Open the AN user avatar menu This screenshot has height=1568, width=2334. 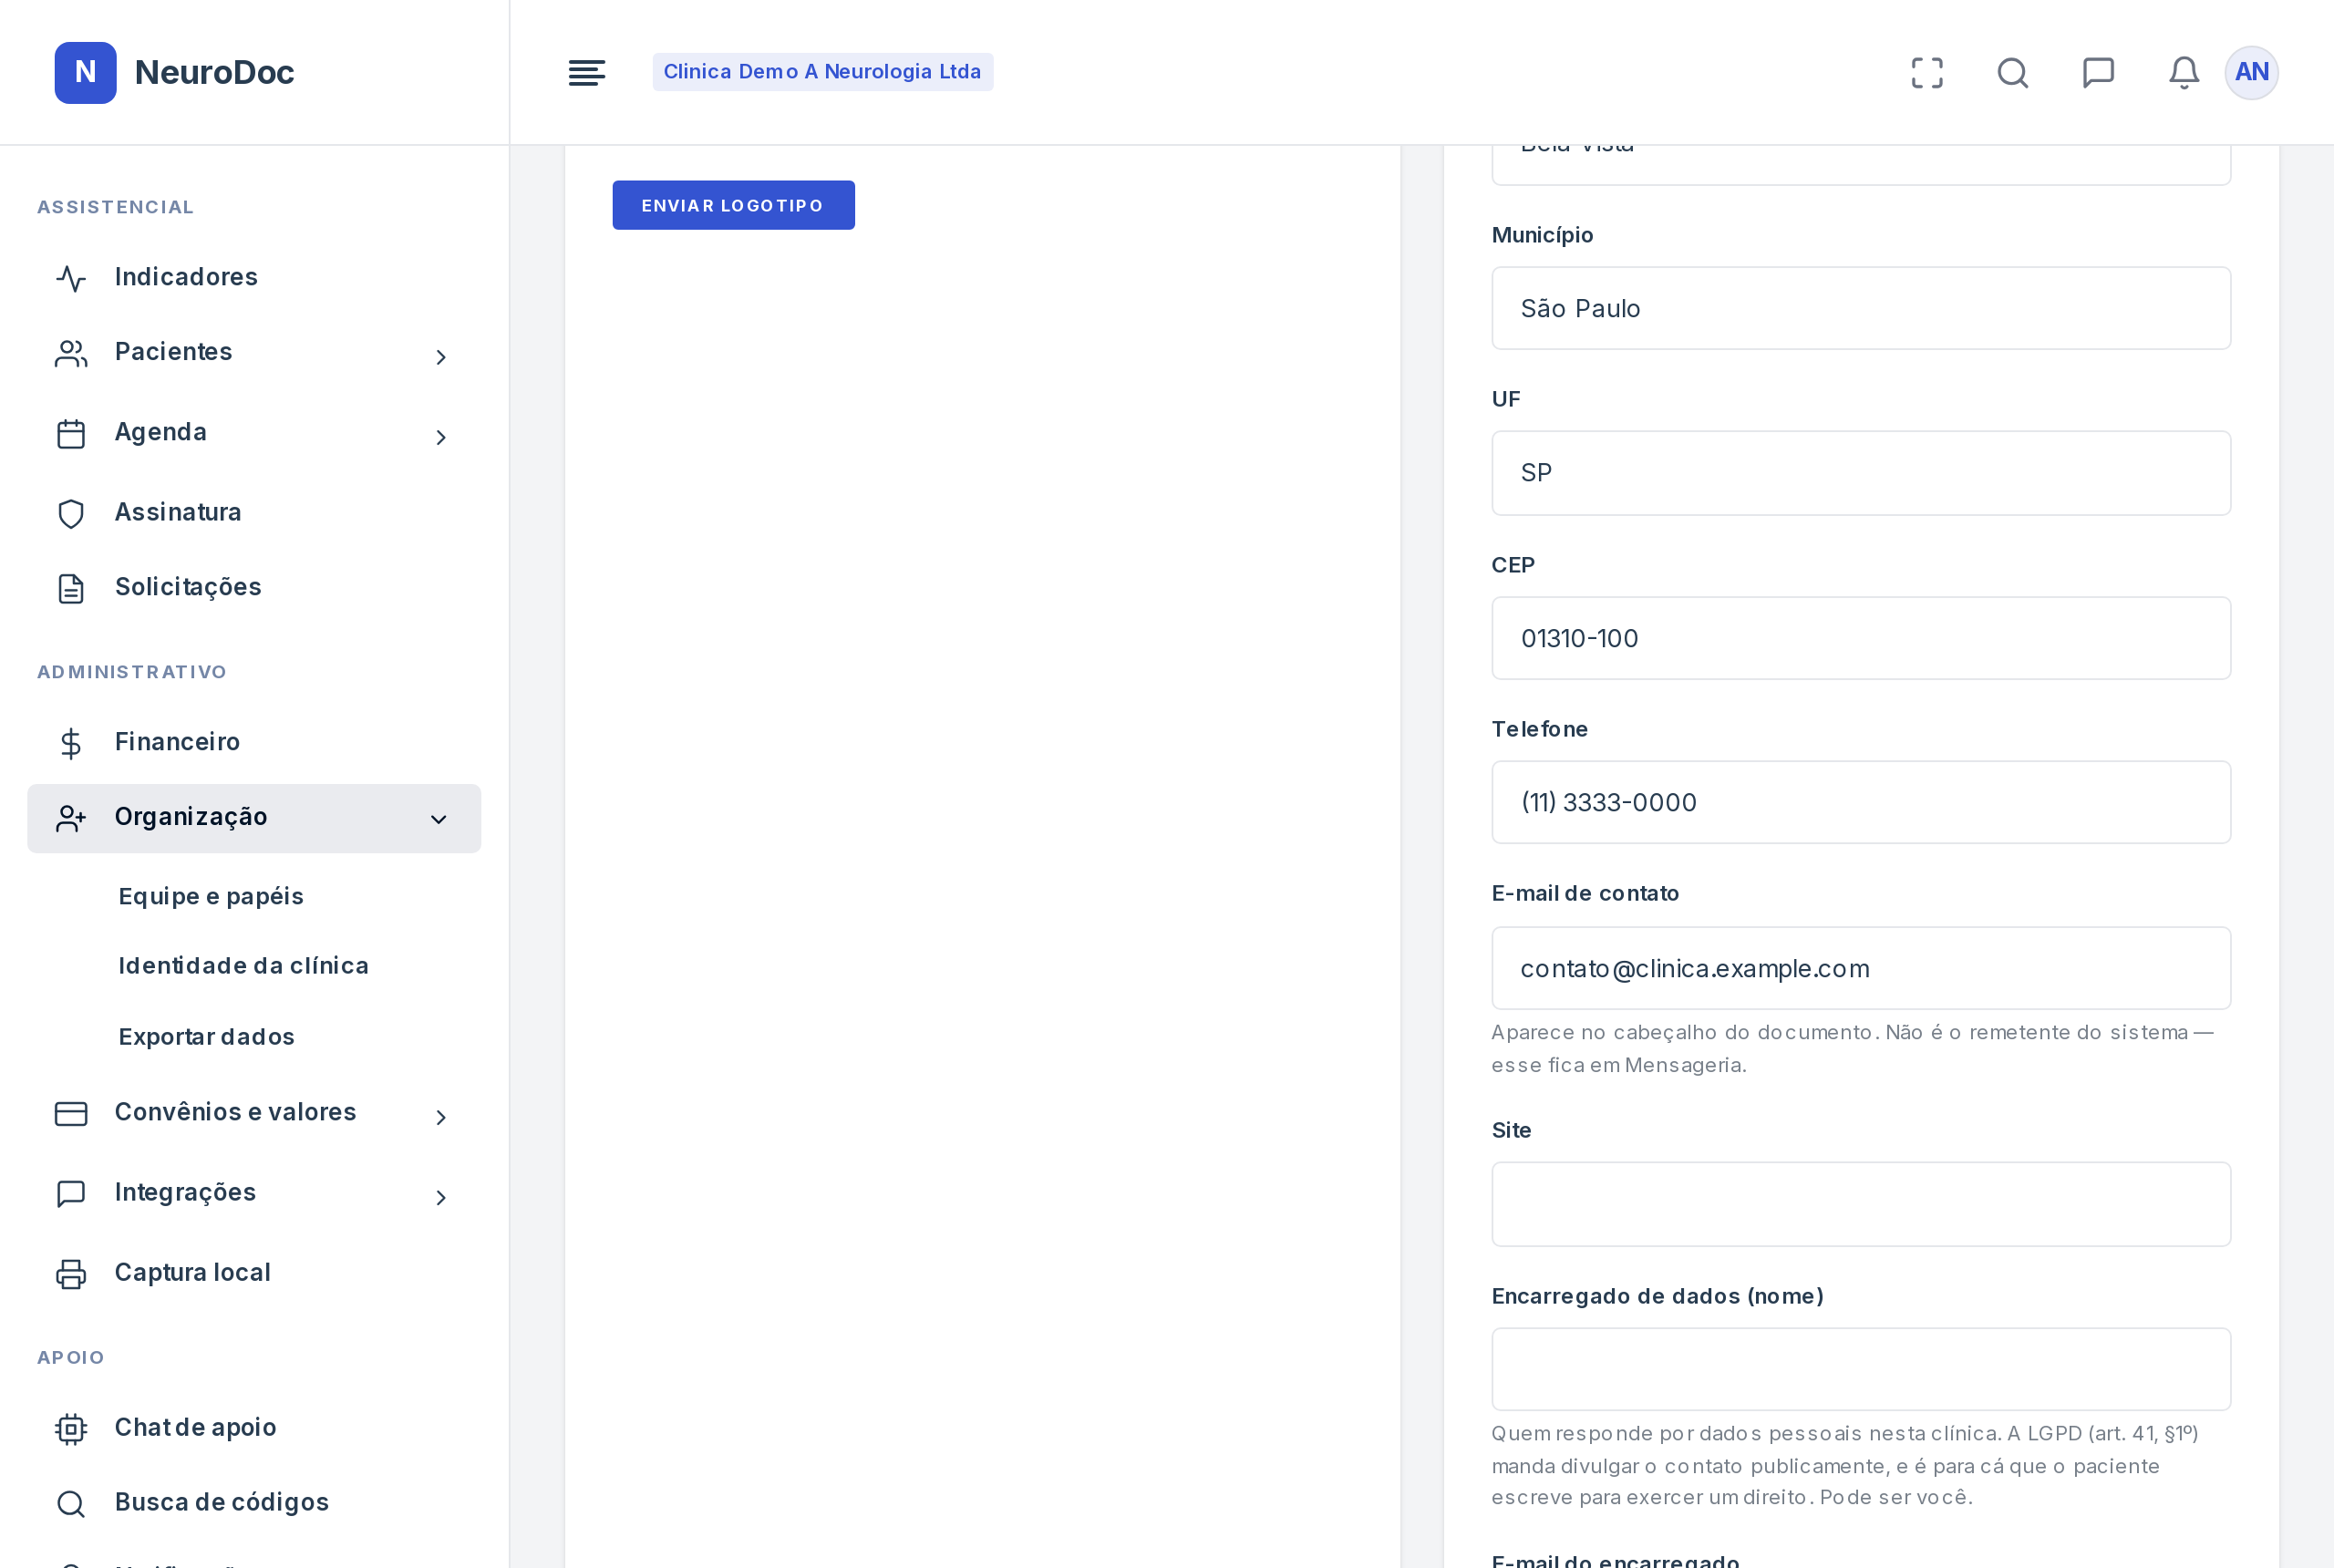[2251, 72]
